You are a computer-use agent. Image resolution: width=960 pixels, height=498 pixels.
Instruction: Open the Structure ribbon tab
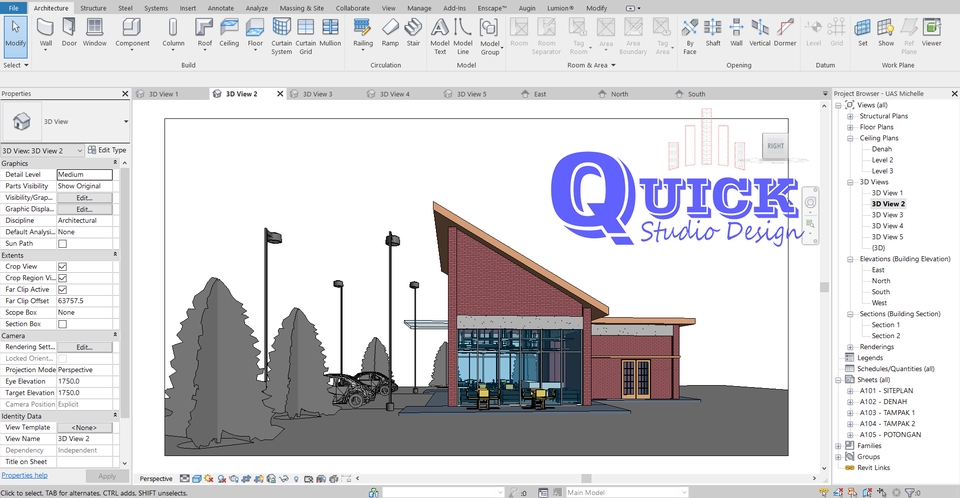point(93,8)
